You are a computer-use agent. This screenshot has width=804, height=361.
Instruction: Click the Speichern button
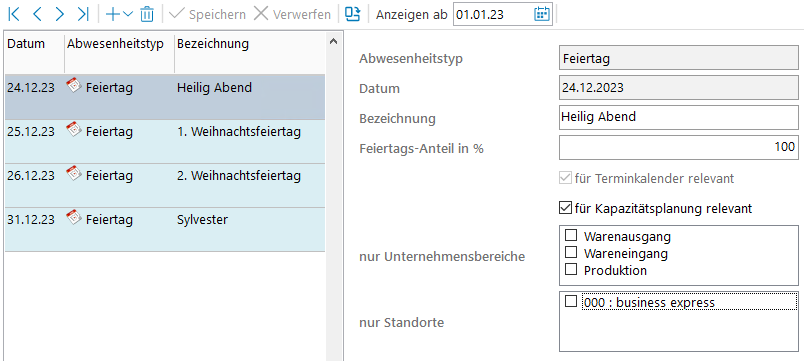207,14
